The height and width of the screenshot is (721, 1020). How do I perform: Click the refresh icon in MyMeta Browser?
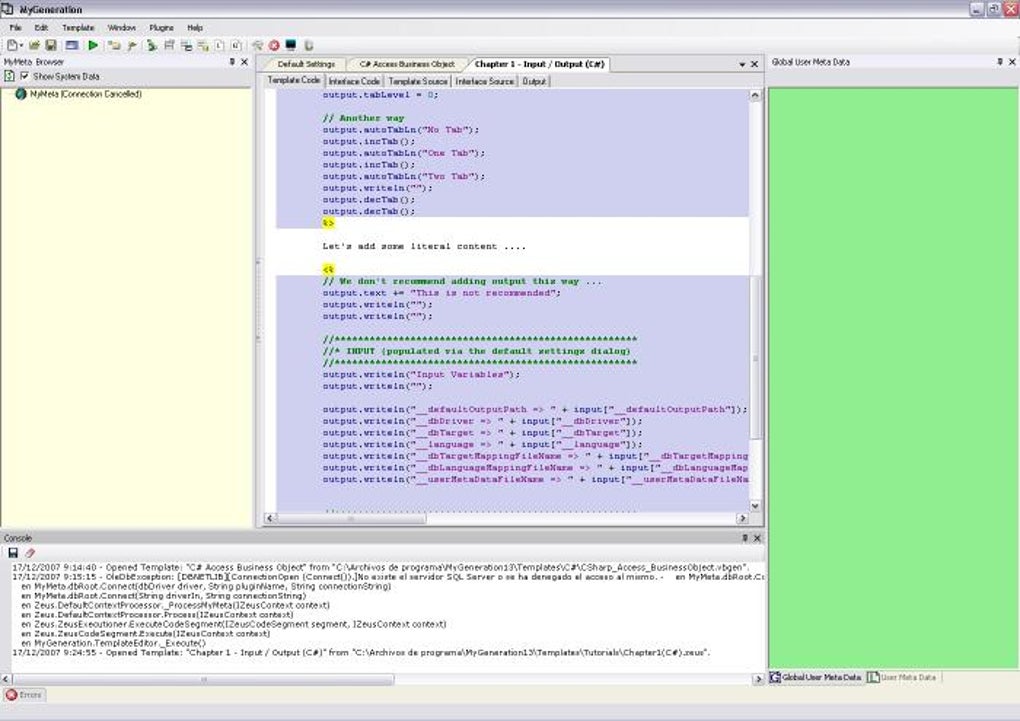tap(10, 76)
